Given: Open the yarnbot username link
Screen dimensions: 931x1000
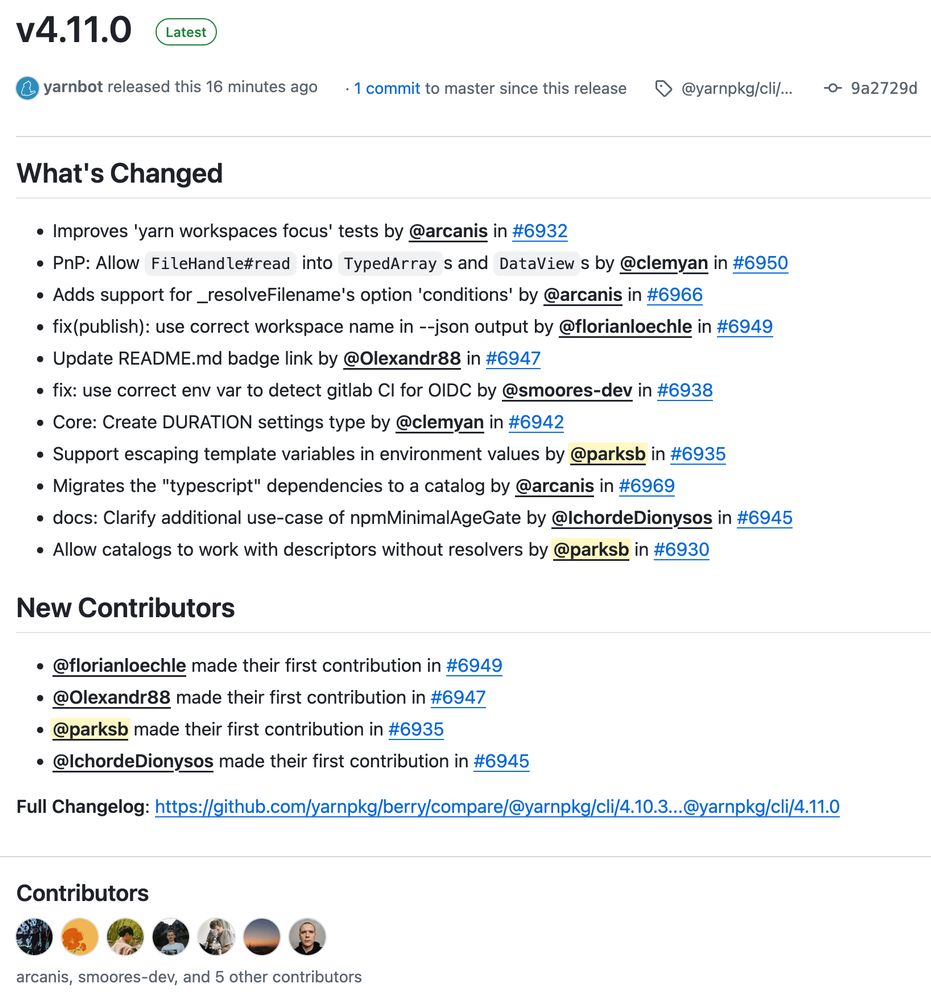Looking at the screenshot, I should tap(73, 87).
